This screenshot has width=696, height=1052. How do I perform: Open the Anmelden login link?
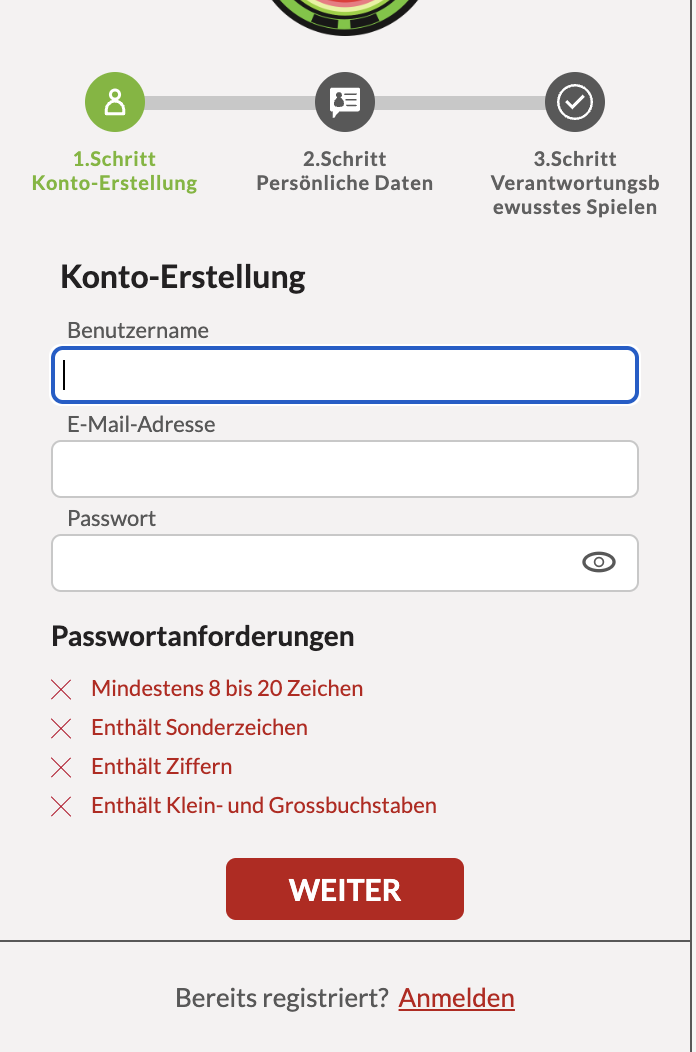[x=456, y=998]
